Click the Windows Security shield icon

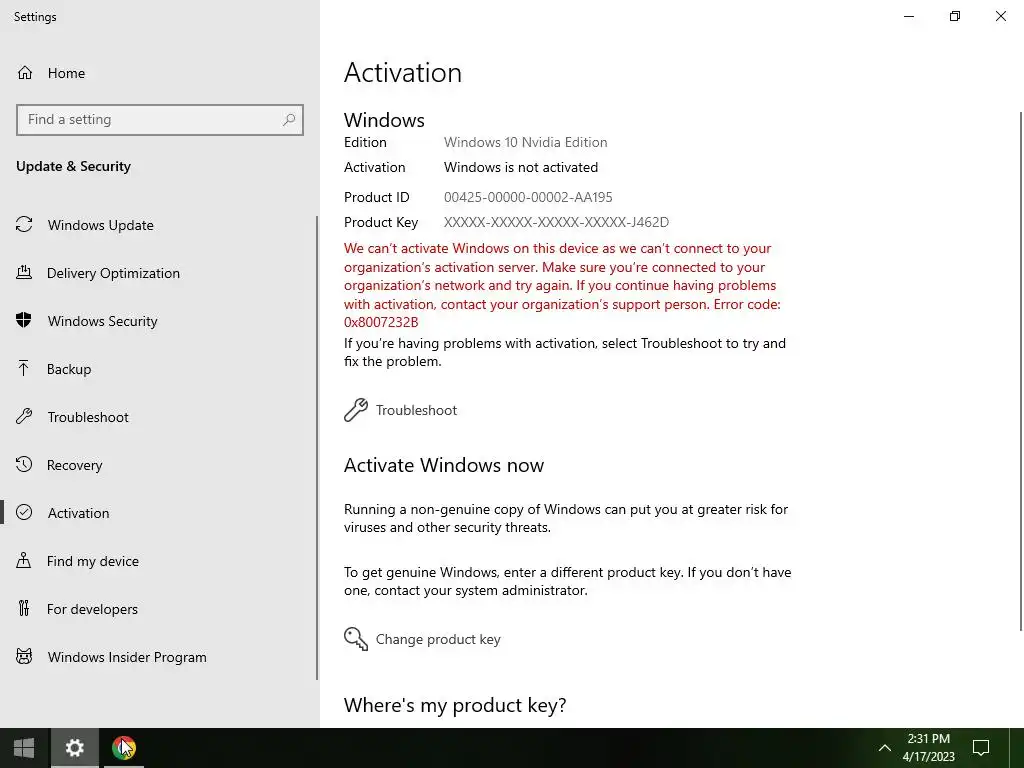tap(24, 321)
